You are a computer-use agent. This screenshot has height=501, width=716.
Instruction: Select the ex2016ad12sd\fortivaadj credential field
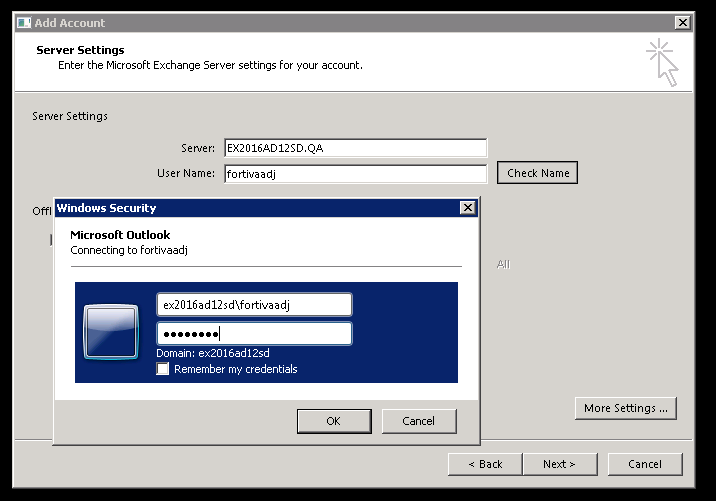(254, 304)
